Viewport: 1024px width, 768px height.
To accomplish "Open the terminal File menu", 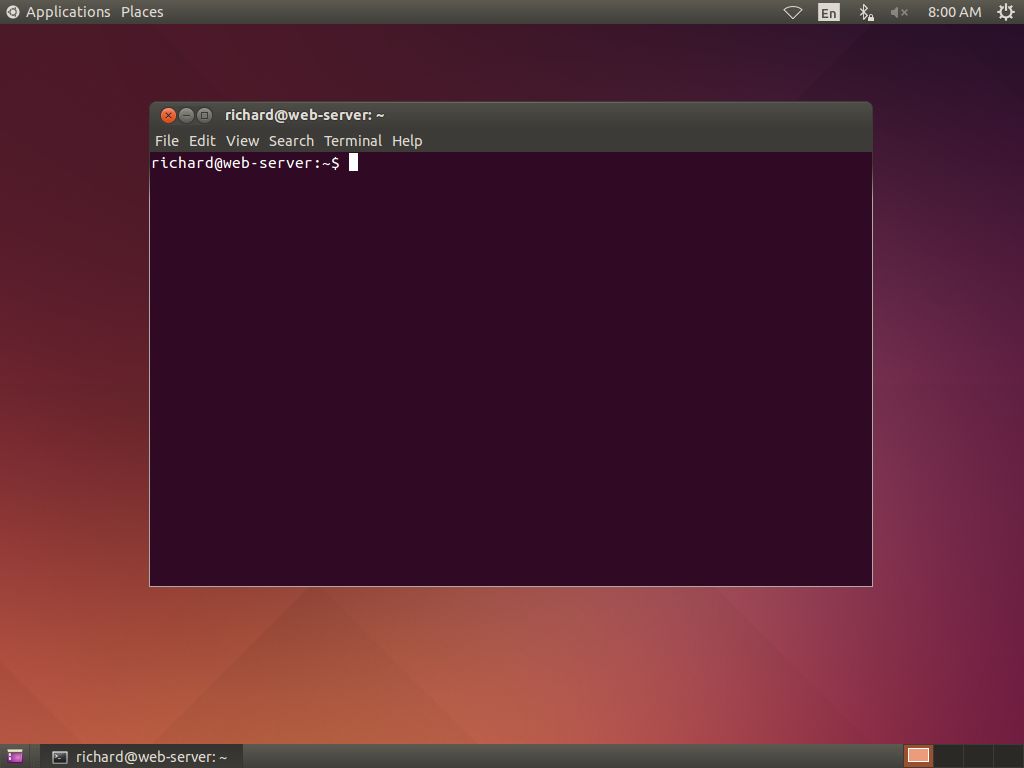I will point(167,140).
